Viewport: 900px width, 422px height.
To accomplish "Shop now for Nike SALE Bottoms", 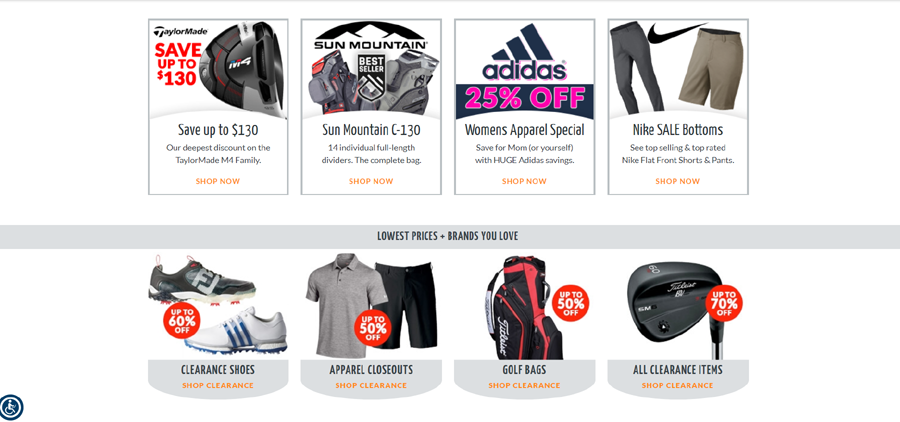I will pos(677,181).
